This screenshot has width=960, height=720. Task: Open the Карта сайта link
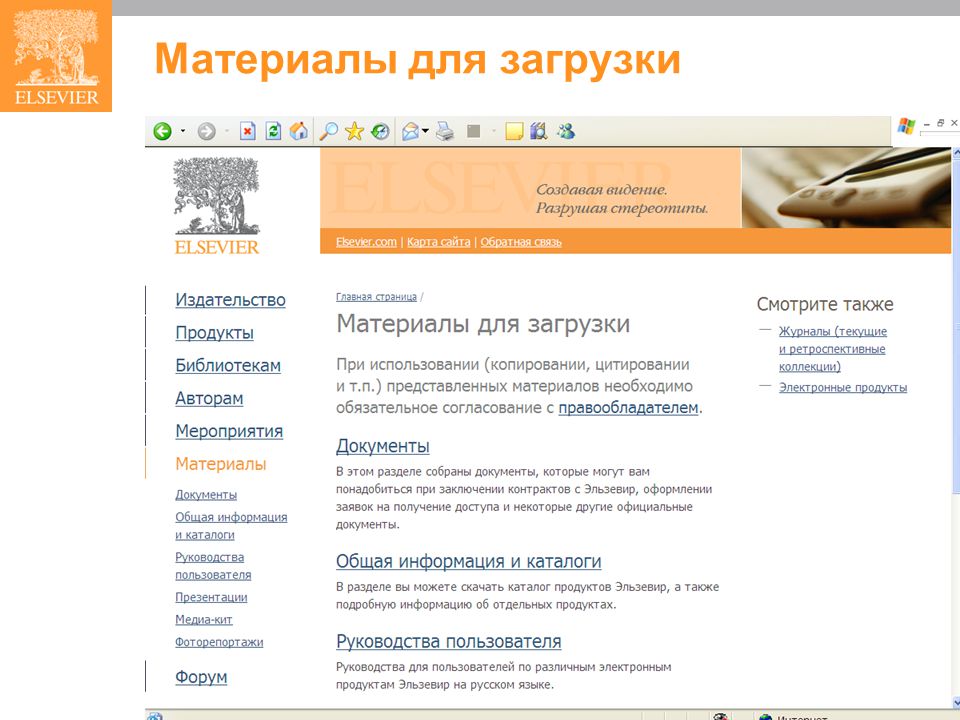tap(438, 242)
